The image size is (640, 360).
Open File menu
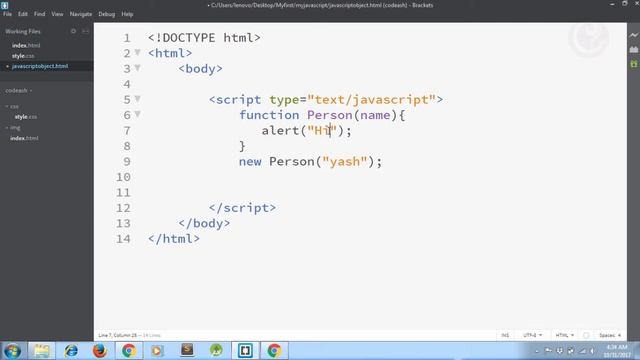tap(7, 14)
